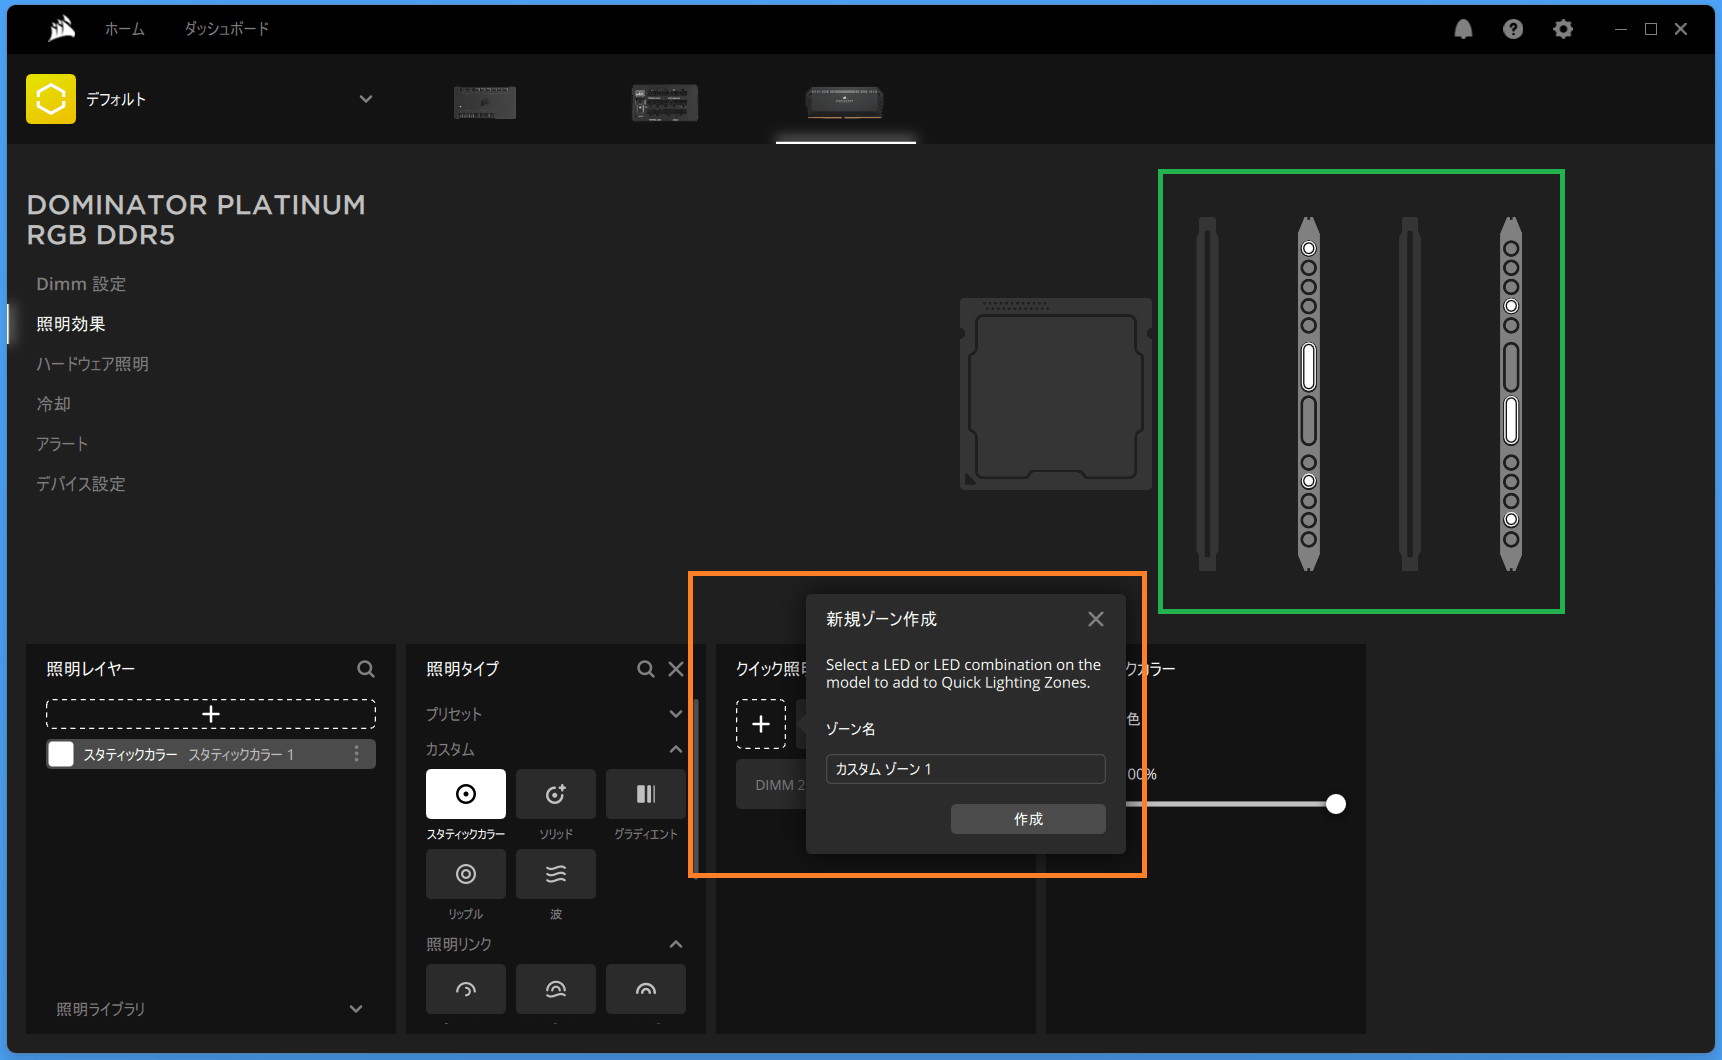Select highlighted long LED on fourth DIMM
The width and height of the screenshot is (1722, 1060).
click(x=1511, y=421)
